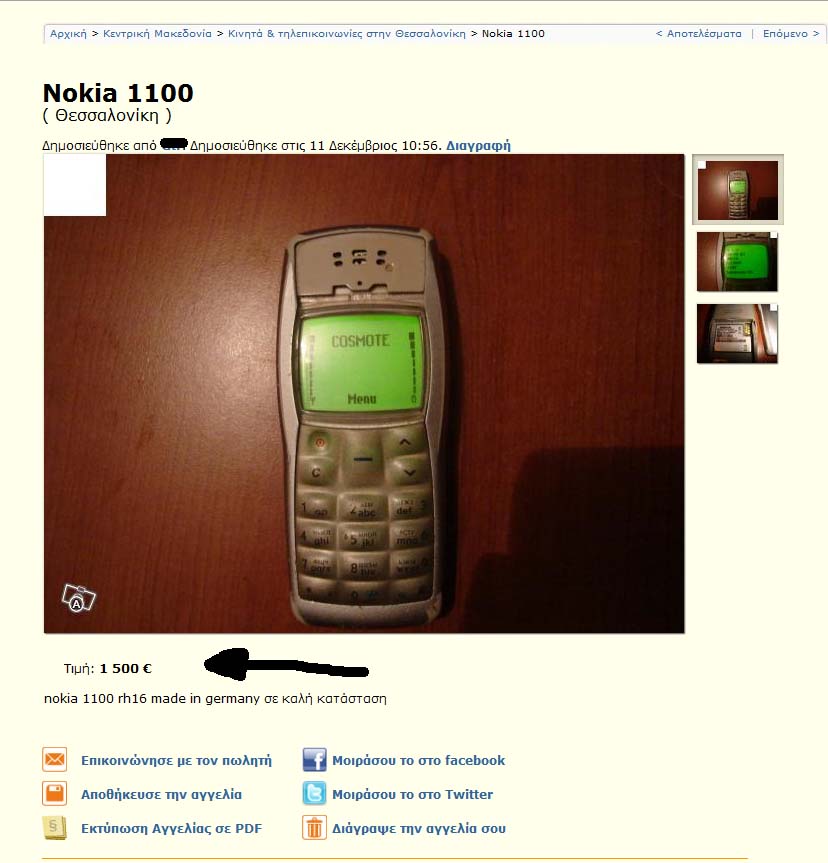Go to Κεντρική Μακεδονία breadcrumb
The image size is (828, 863).
click(157, 34)
